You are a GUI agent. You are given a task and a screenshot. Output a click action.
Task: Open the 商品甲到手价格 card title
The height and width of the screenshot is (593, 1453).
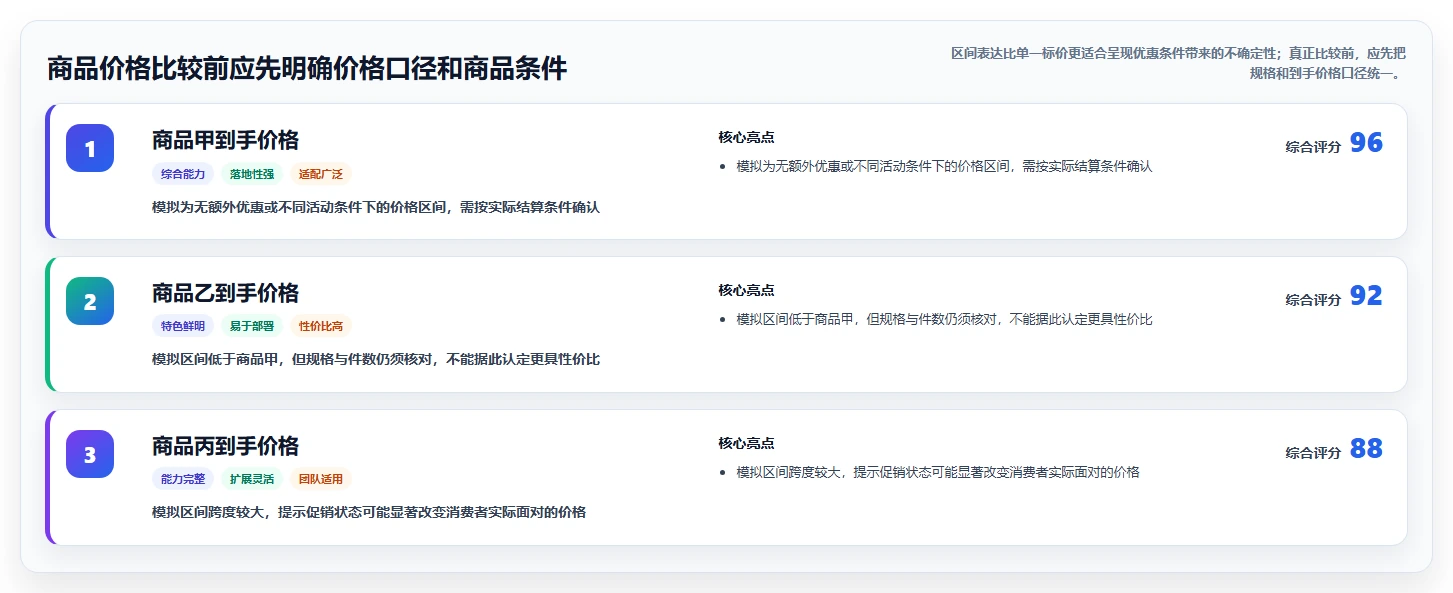pyautogui.click(x=225, y=140)
